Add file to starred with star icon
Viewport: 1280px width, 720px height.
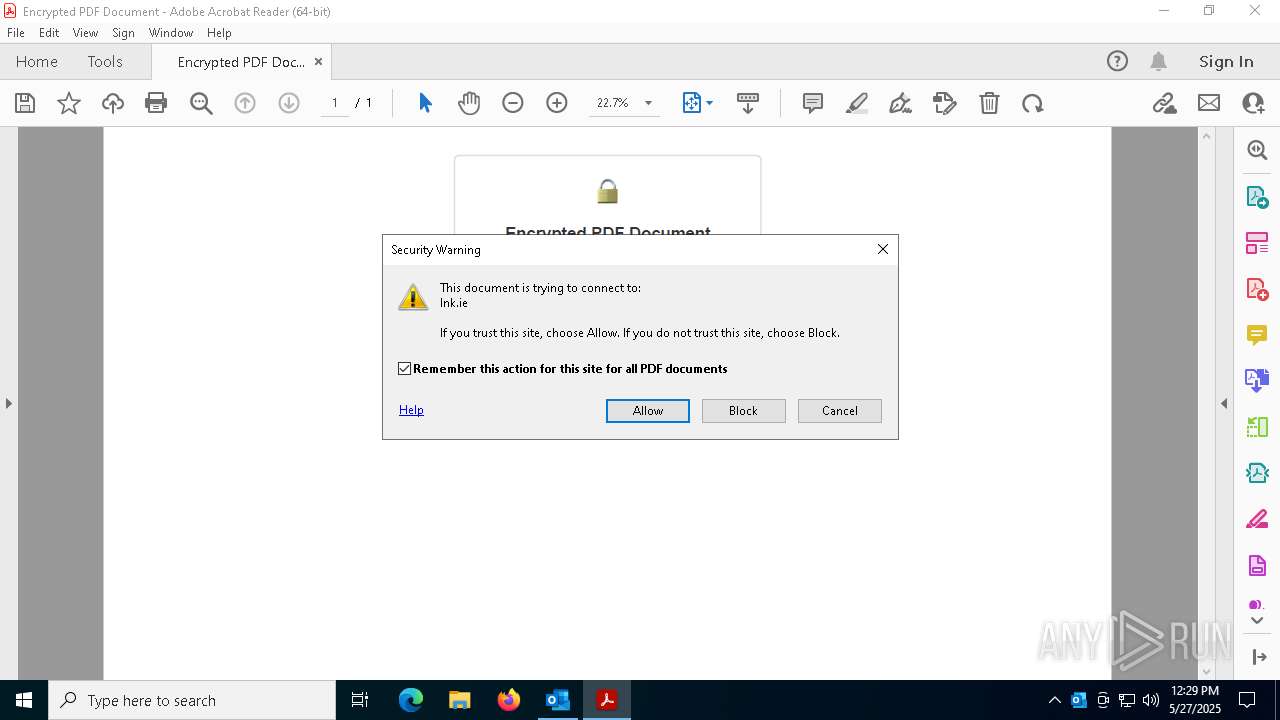(x=69, y=103)
